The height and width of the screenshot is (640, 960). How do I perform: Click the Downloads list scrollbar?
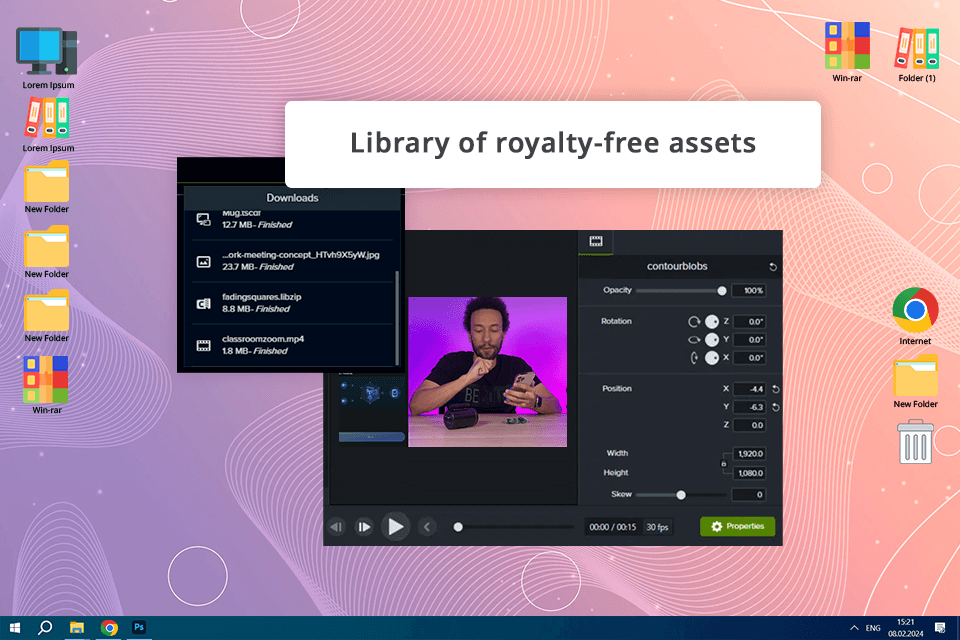point(397,317)
